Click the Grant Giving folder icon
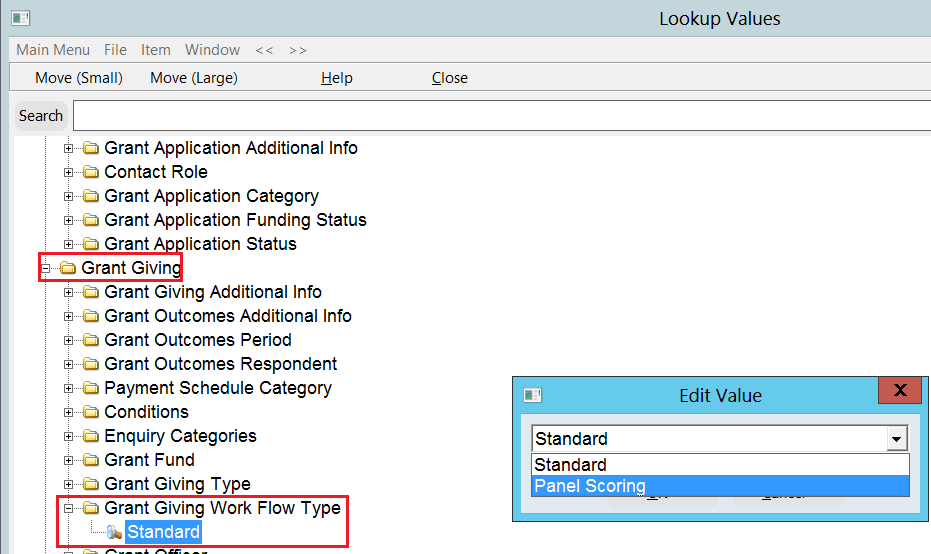This screenshot has width=931, height=554. (x=68, y=268)
